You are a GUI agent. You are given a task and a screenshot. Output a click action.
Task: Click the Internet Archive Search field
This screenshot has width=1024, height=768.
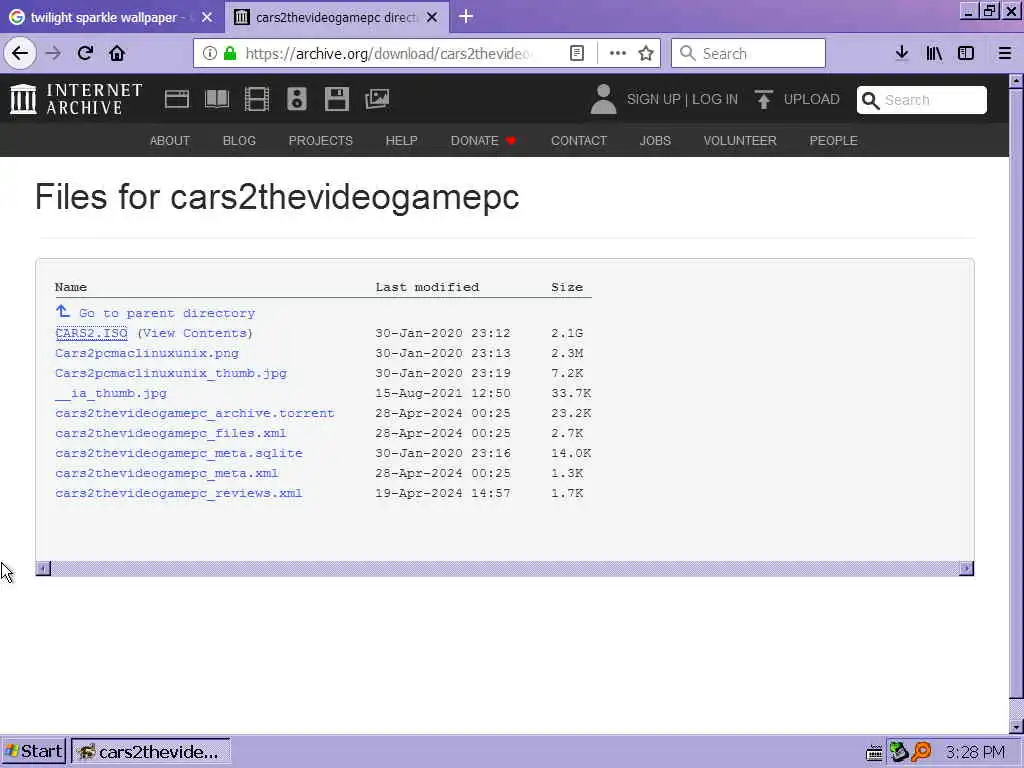921,100
